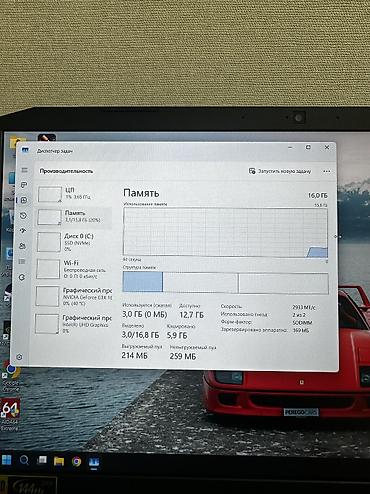Select the Диск 0 (C:) performance entry

(73, 242)
